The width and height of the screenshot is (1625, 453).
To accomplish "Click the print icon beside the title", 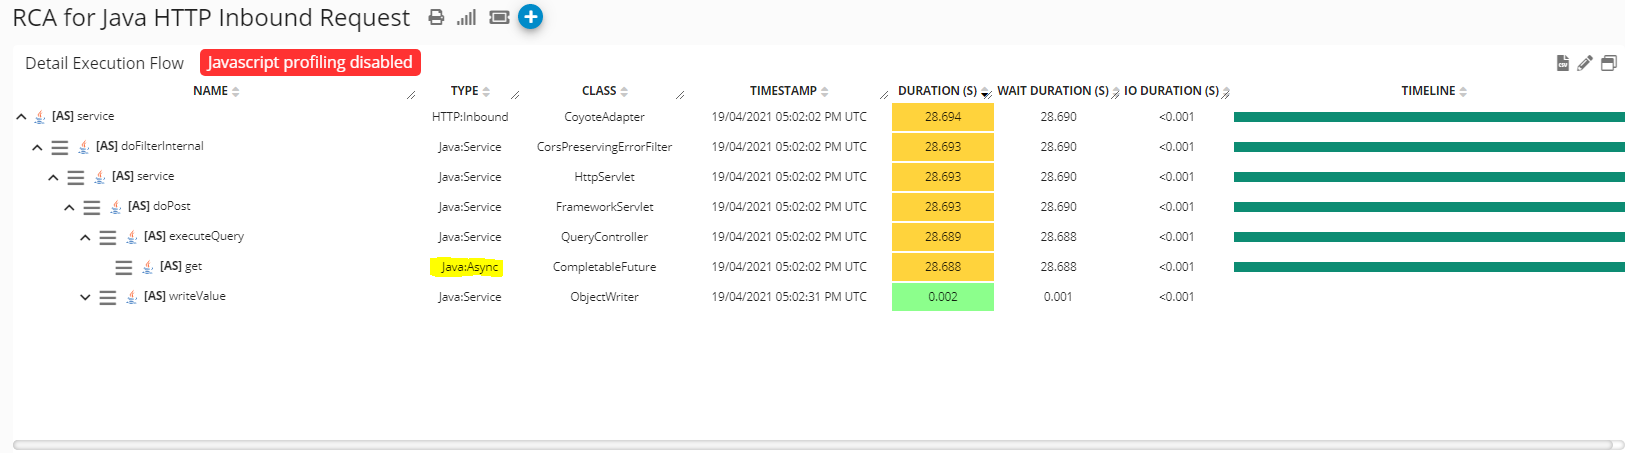I will tap(436, 17).
